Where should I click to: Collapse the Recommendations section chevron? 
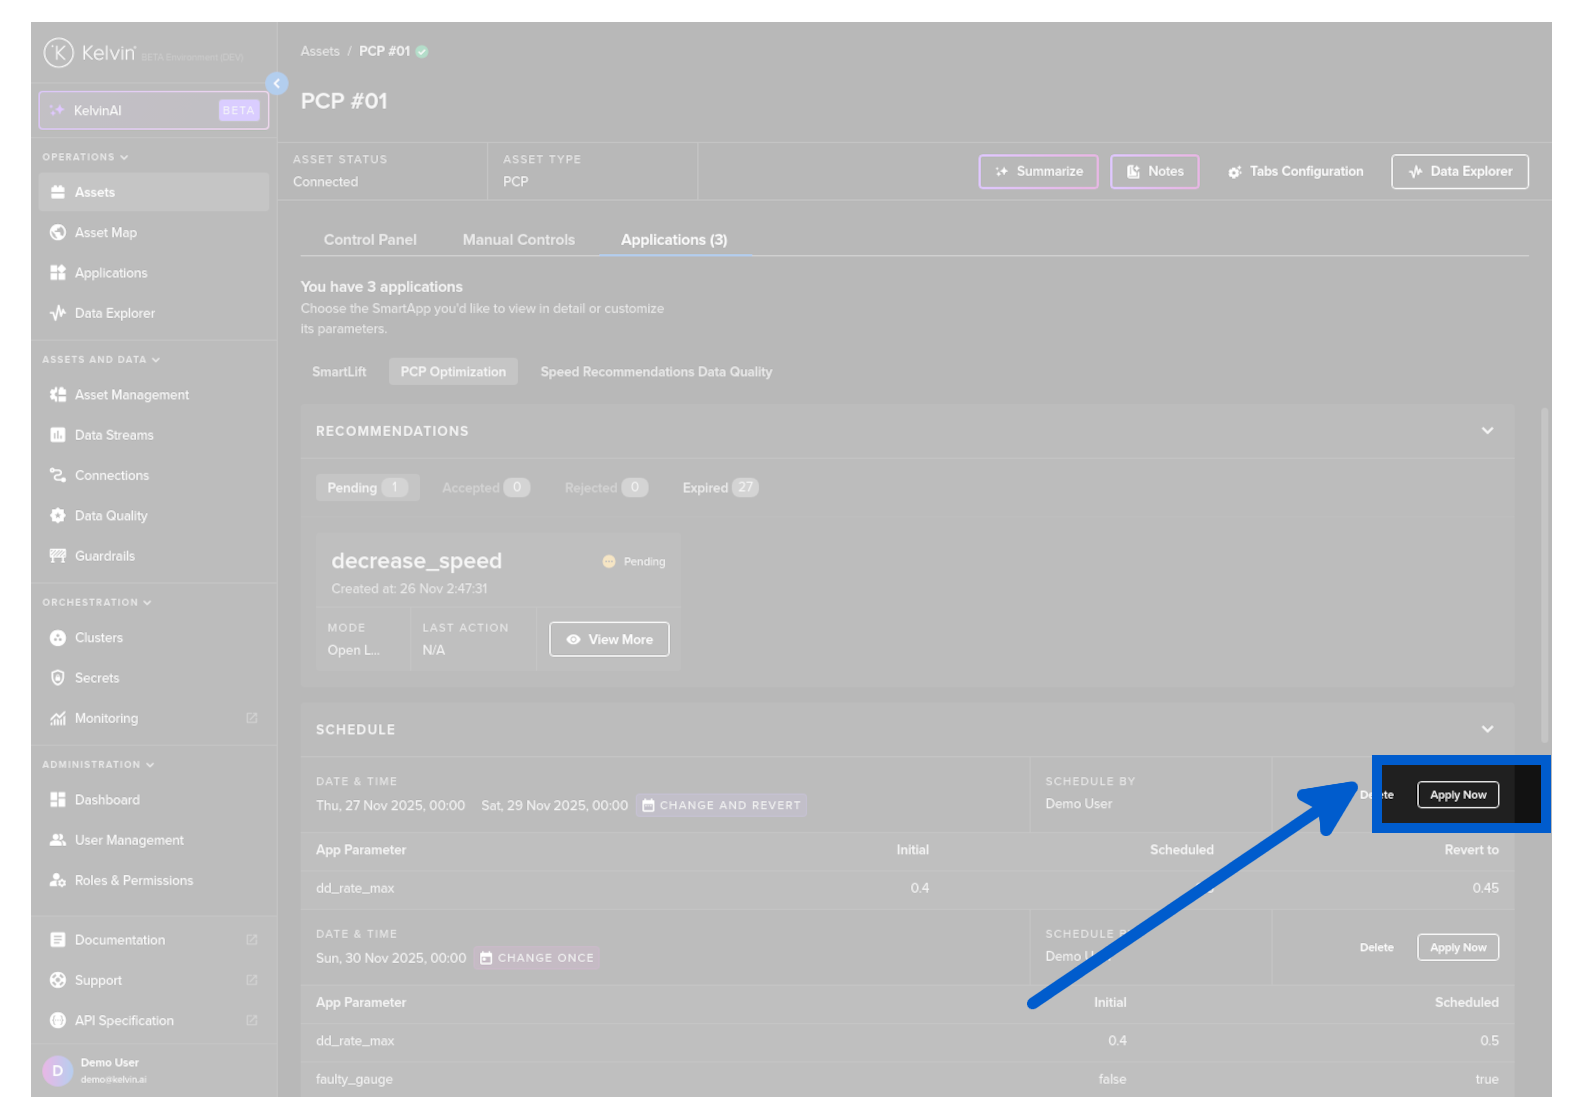pos(1487,431)
